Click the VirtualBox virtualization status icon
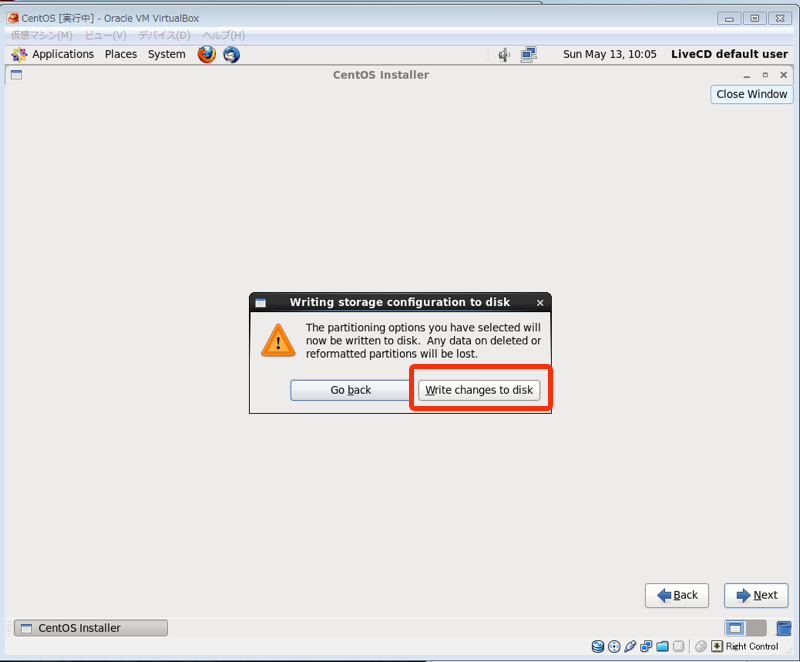This screenshot has height=662, width=800. pyautogui.click(x=678, y=646)
